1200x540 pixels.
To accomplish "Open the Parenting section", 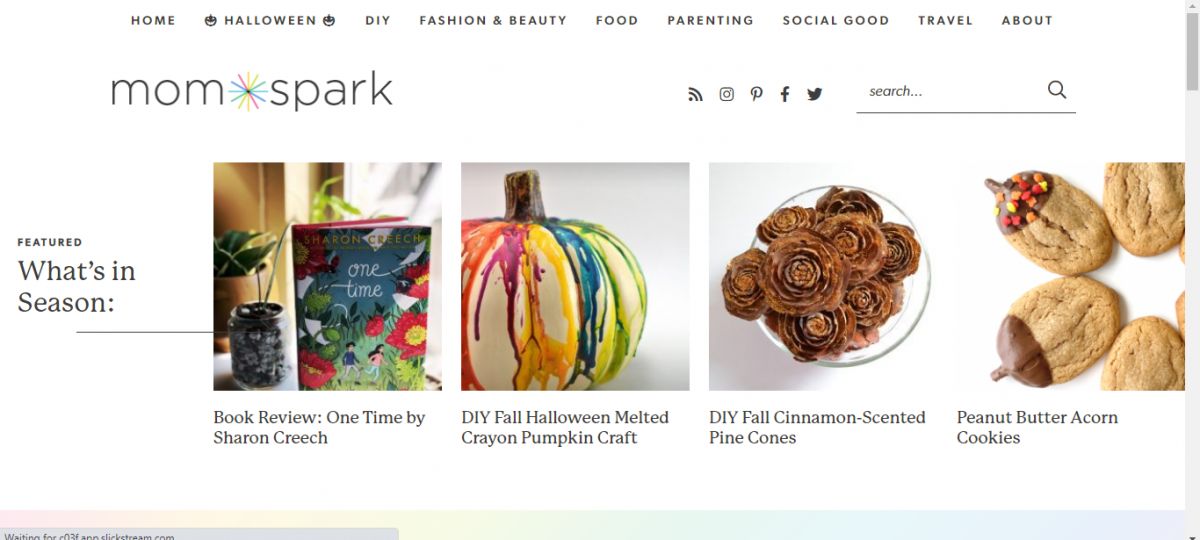I will [x=711, y=20].
